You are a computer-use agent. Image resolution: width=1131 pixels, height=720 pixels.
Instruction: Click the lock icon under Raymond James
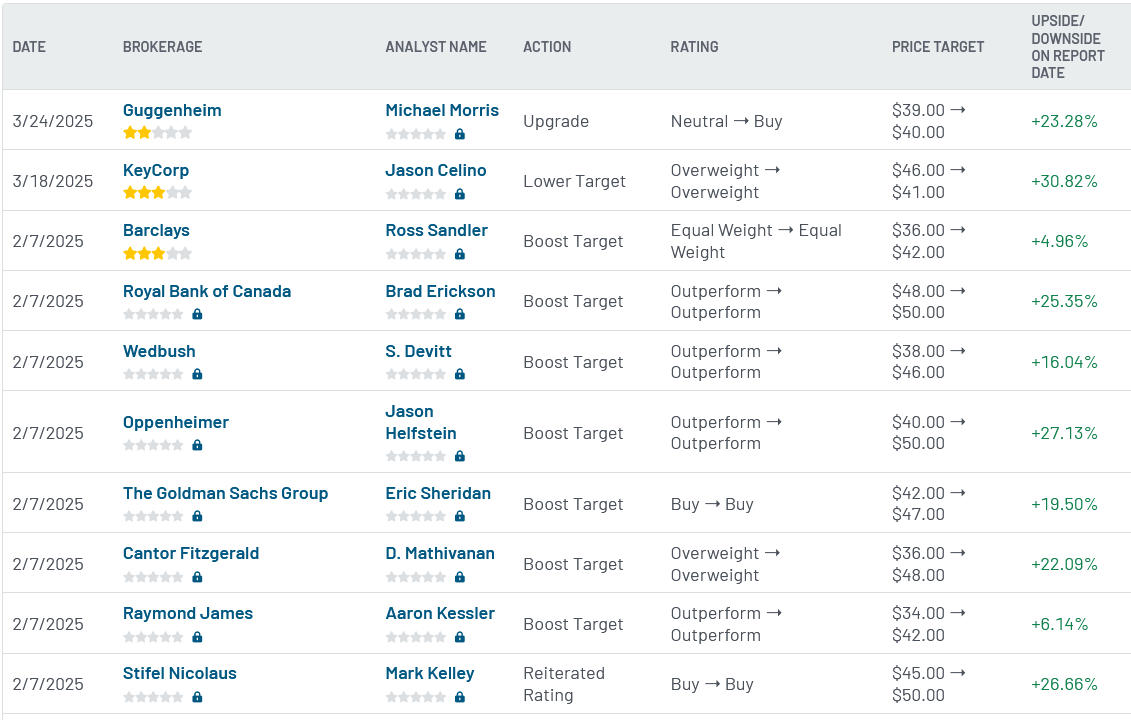pos(197,637)
